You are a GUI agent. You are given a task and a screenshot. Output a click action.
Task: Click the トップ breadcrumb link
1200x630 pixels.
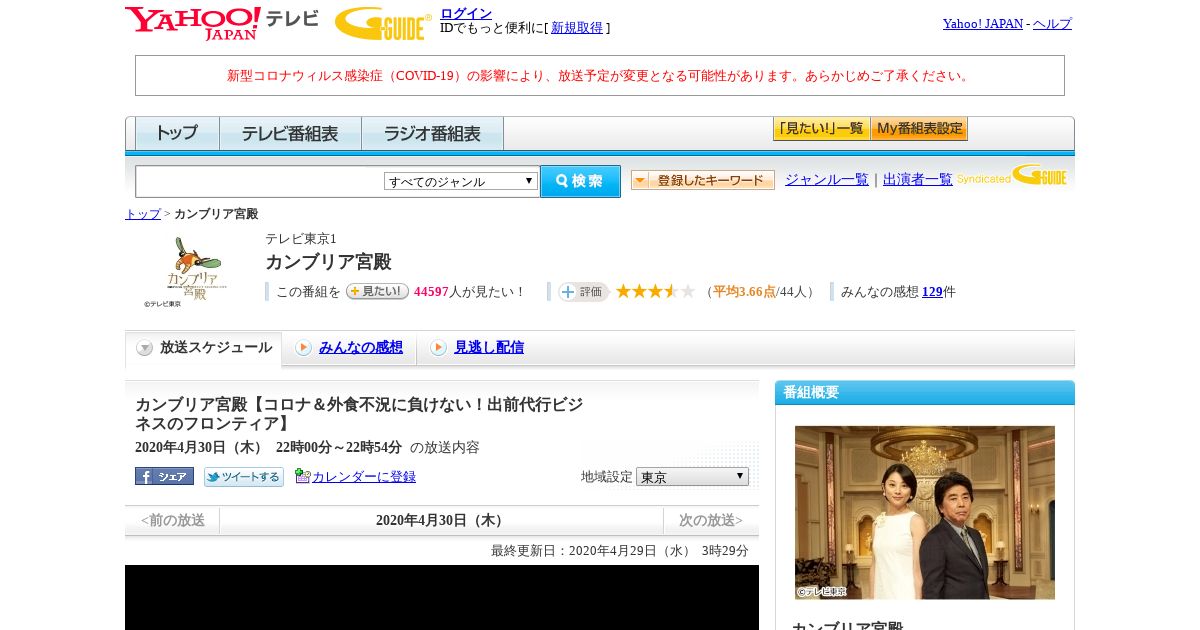pos(143,214)
